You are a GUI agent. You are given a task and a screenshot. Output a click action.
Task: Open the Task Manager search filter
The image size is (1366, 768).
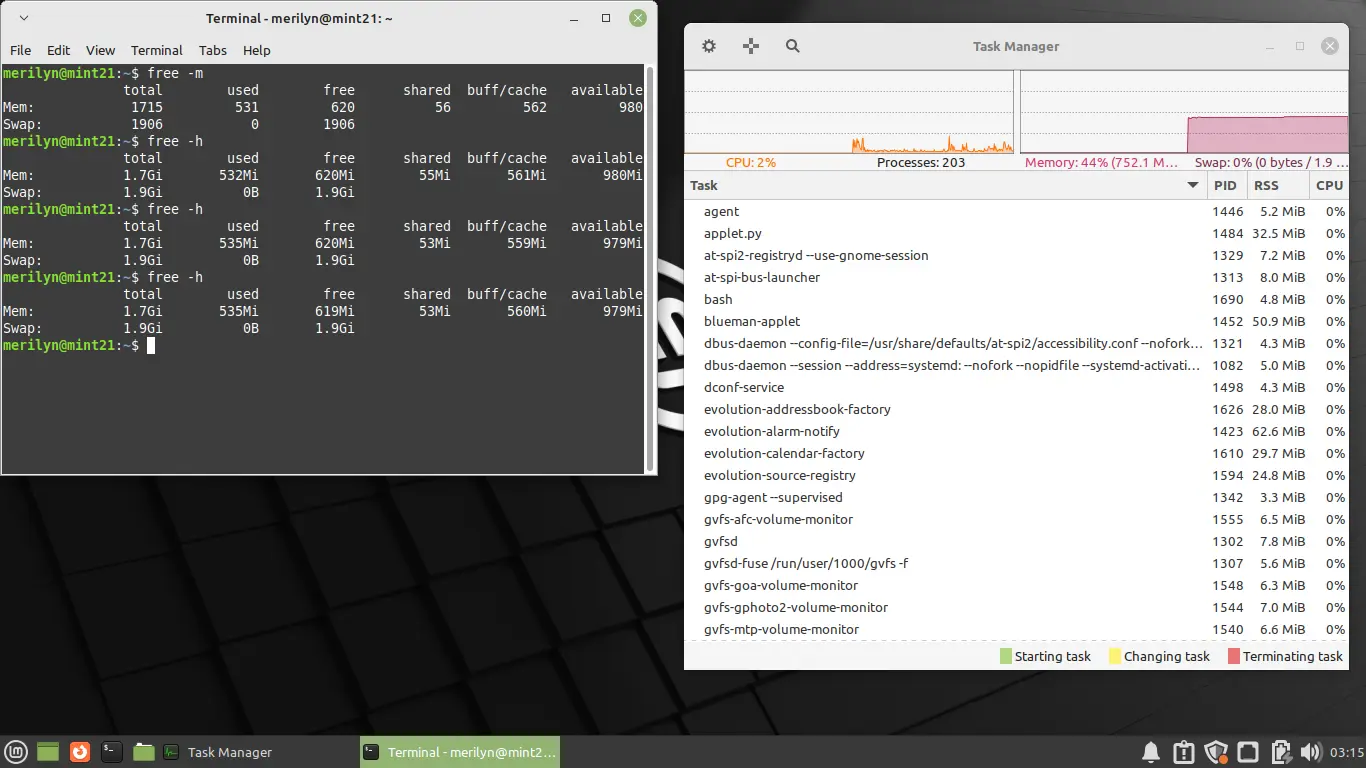coord(793,46)
